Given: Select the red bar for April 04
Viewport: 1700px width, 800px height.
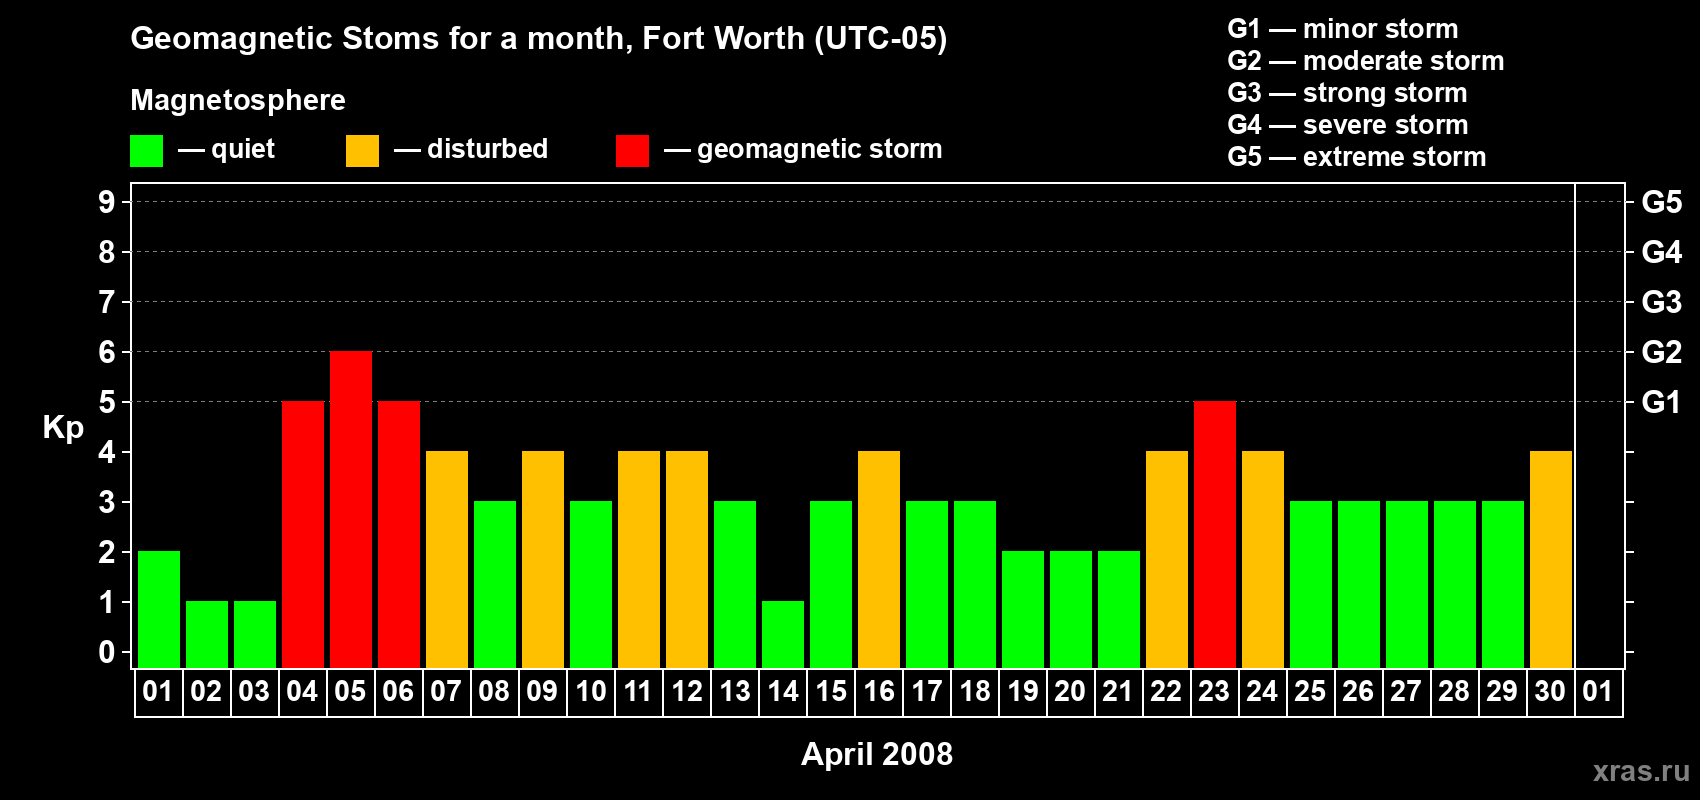Looking at the screenshot, I should tap(303, 534).
